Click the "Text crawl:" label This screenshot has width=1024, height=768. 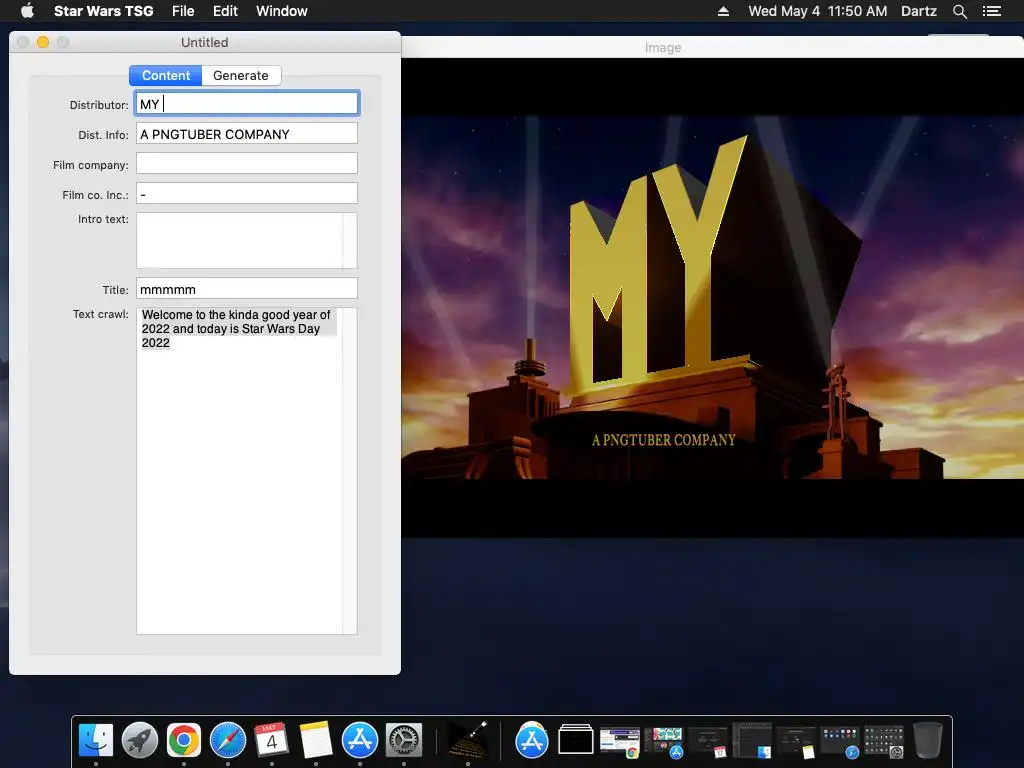point(101,314)
